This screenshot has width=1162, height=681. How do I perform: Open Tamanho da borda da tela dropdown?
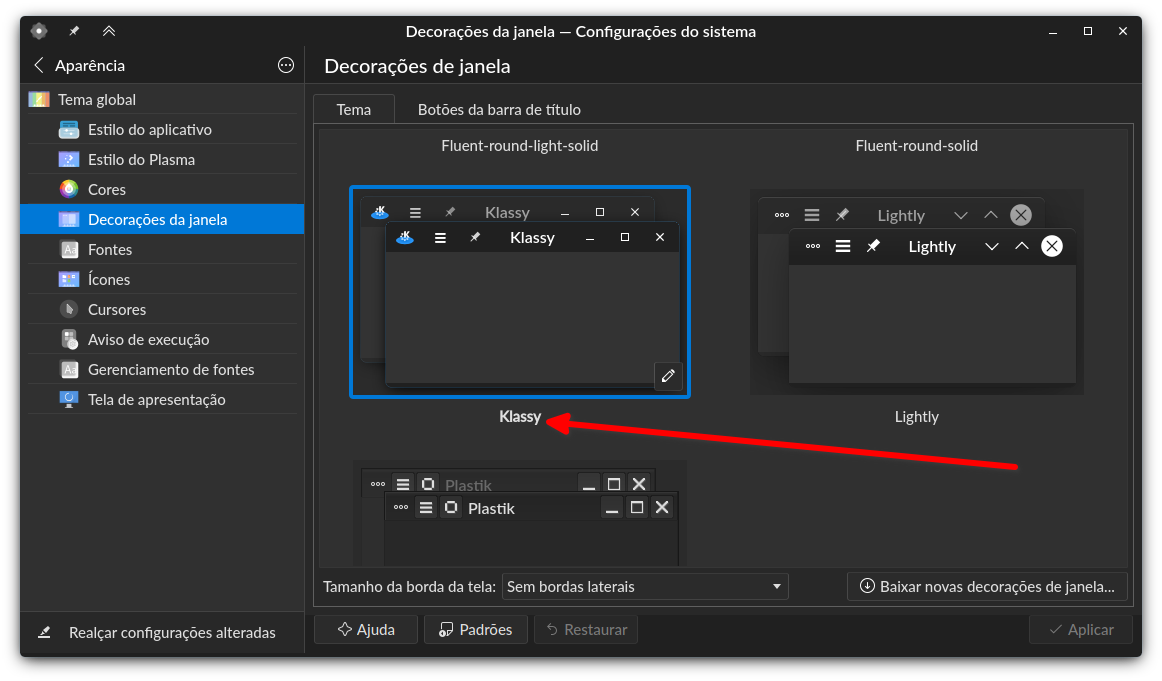point(645,587)
